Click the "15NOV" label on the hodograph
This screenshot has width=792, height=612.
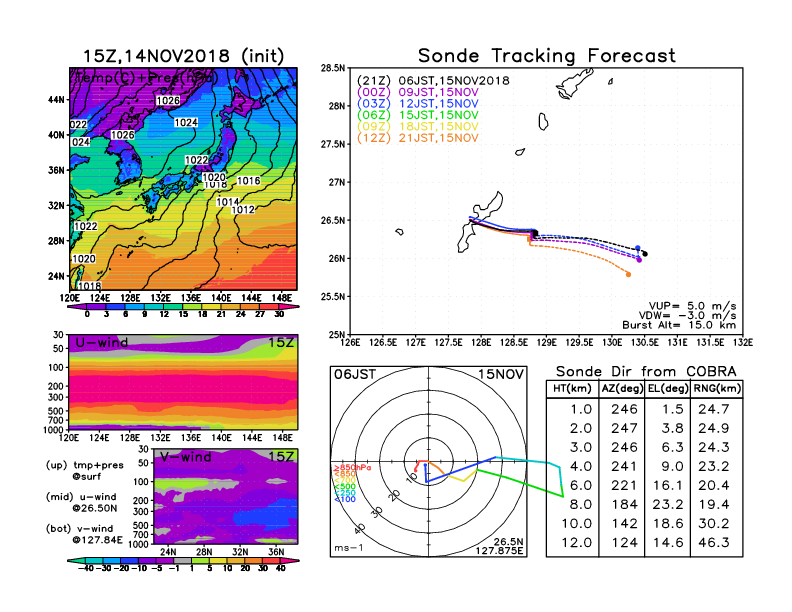(x=501, y=375)
